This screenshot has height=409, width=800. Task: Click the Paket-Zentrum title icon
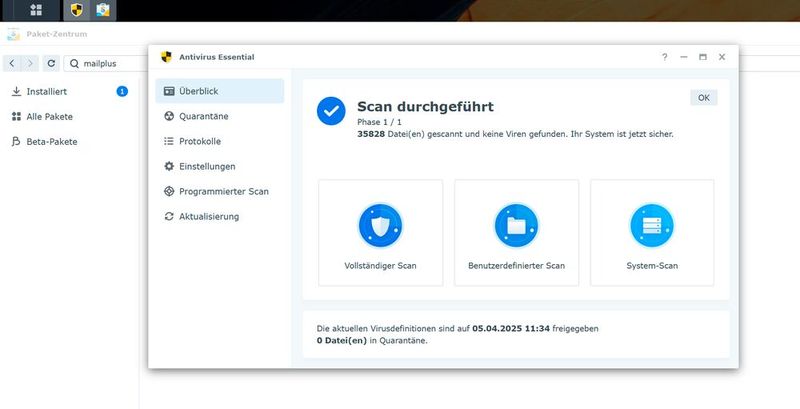point(13,34)
